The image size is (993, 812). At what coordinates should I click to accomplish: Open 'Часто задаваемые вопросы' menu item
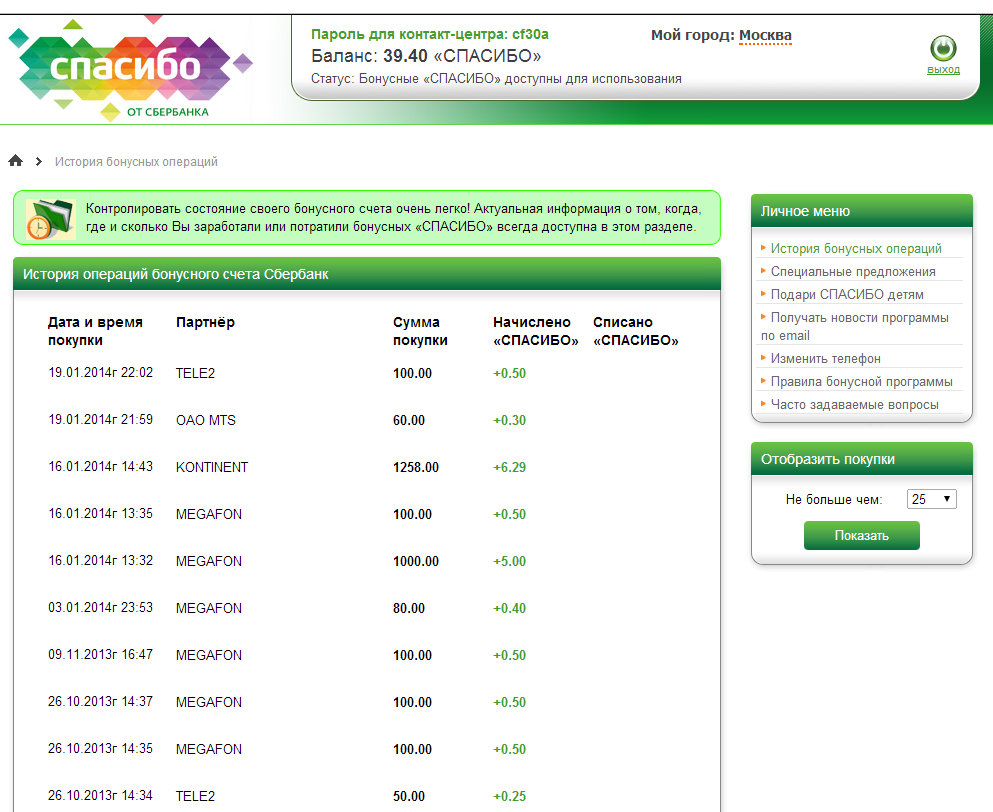pos(854,404)
